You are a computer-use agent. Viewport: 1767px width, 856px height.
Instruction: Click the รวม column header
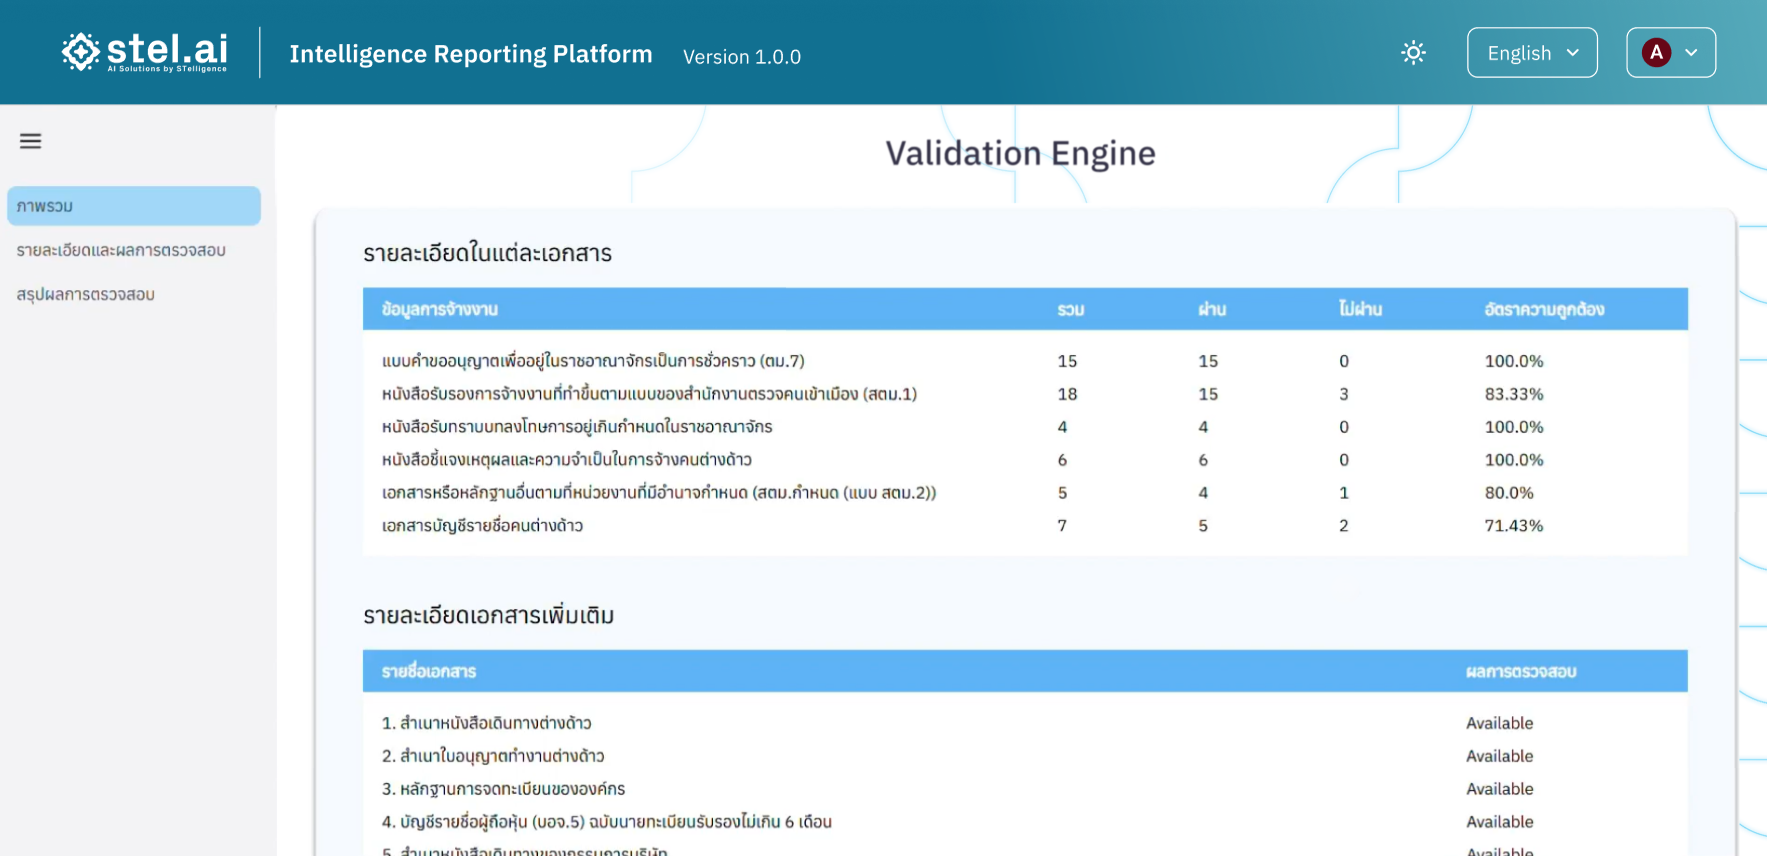click(1070, 310)
